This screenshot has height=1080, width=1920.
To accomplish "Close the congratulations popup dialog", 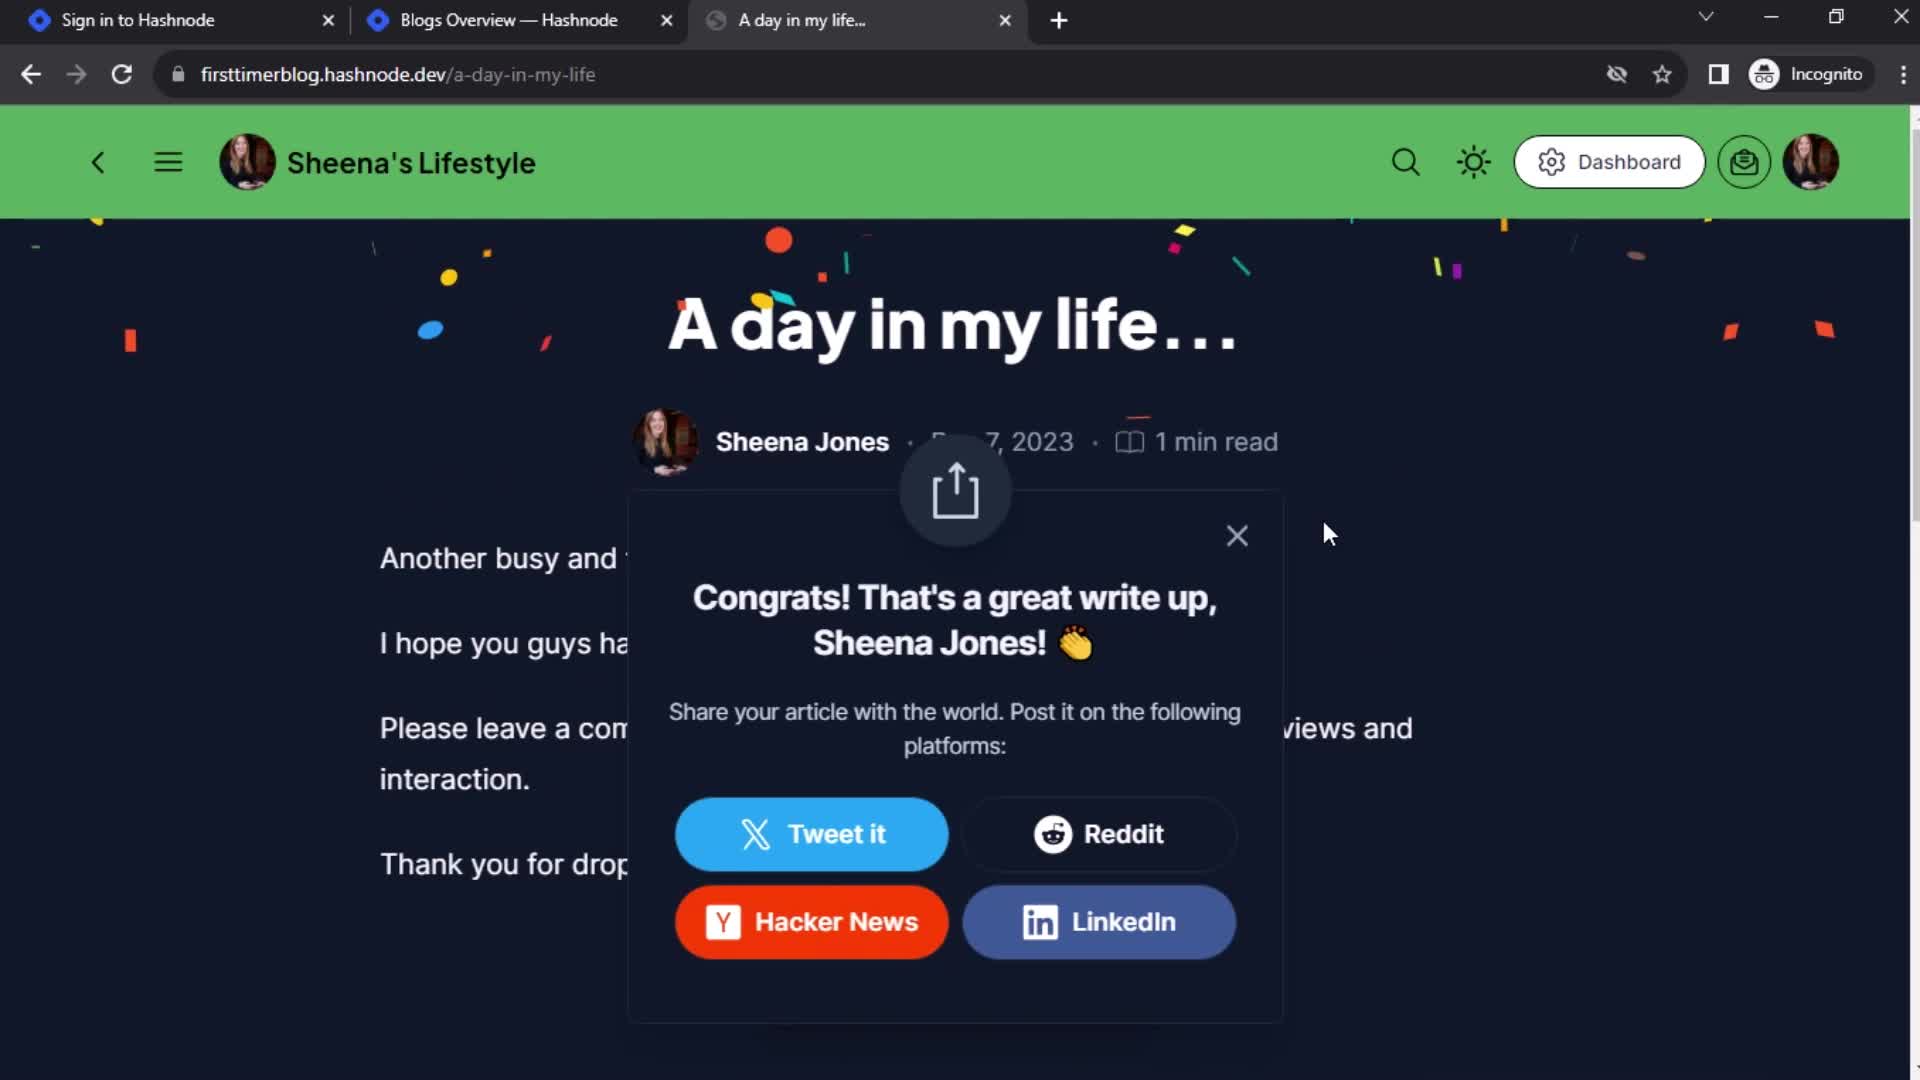I will click(1237, 535).
